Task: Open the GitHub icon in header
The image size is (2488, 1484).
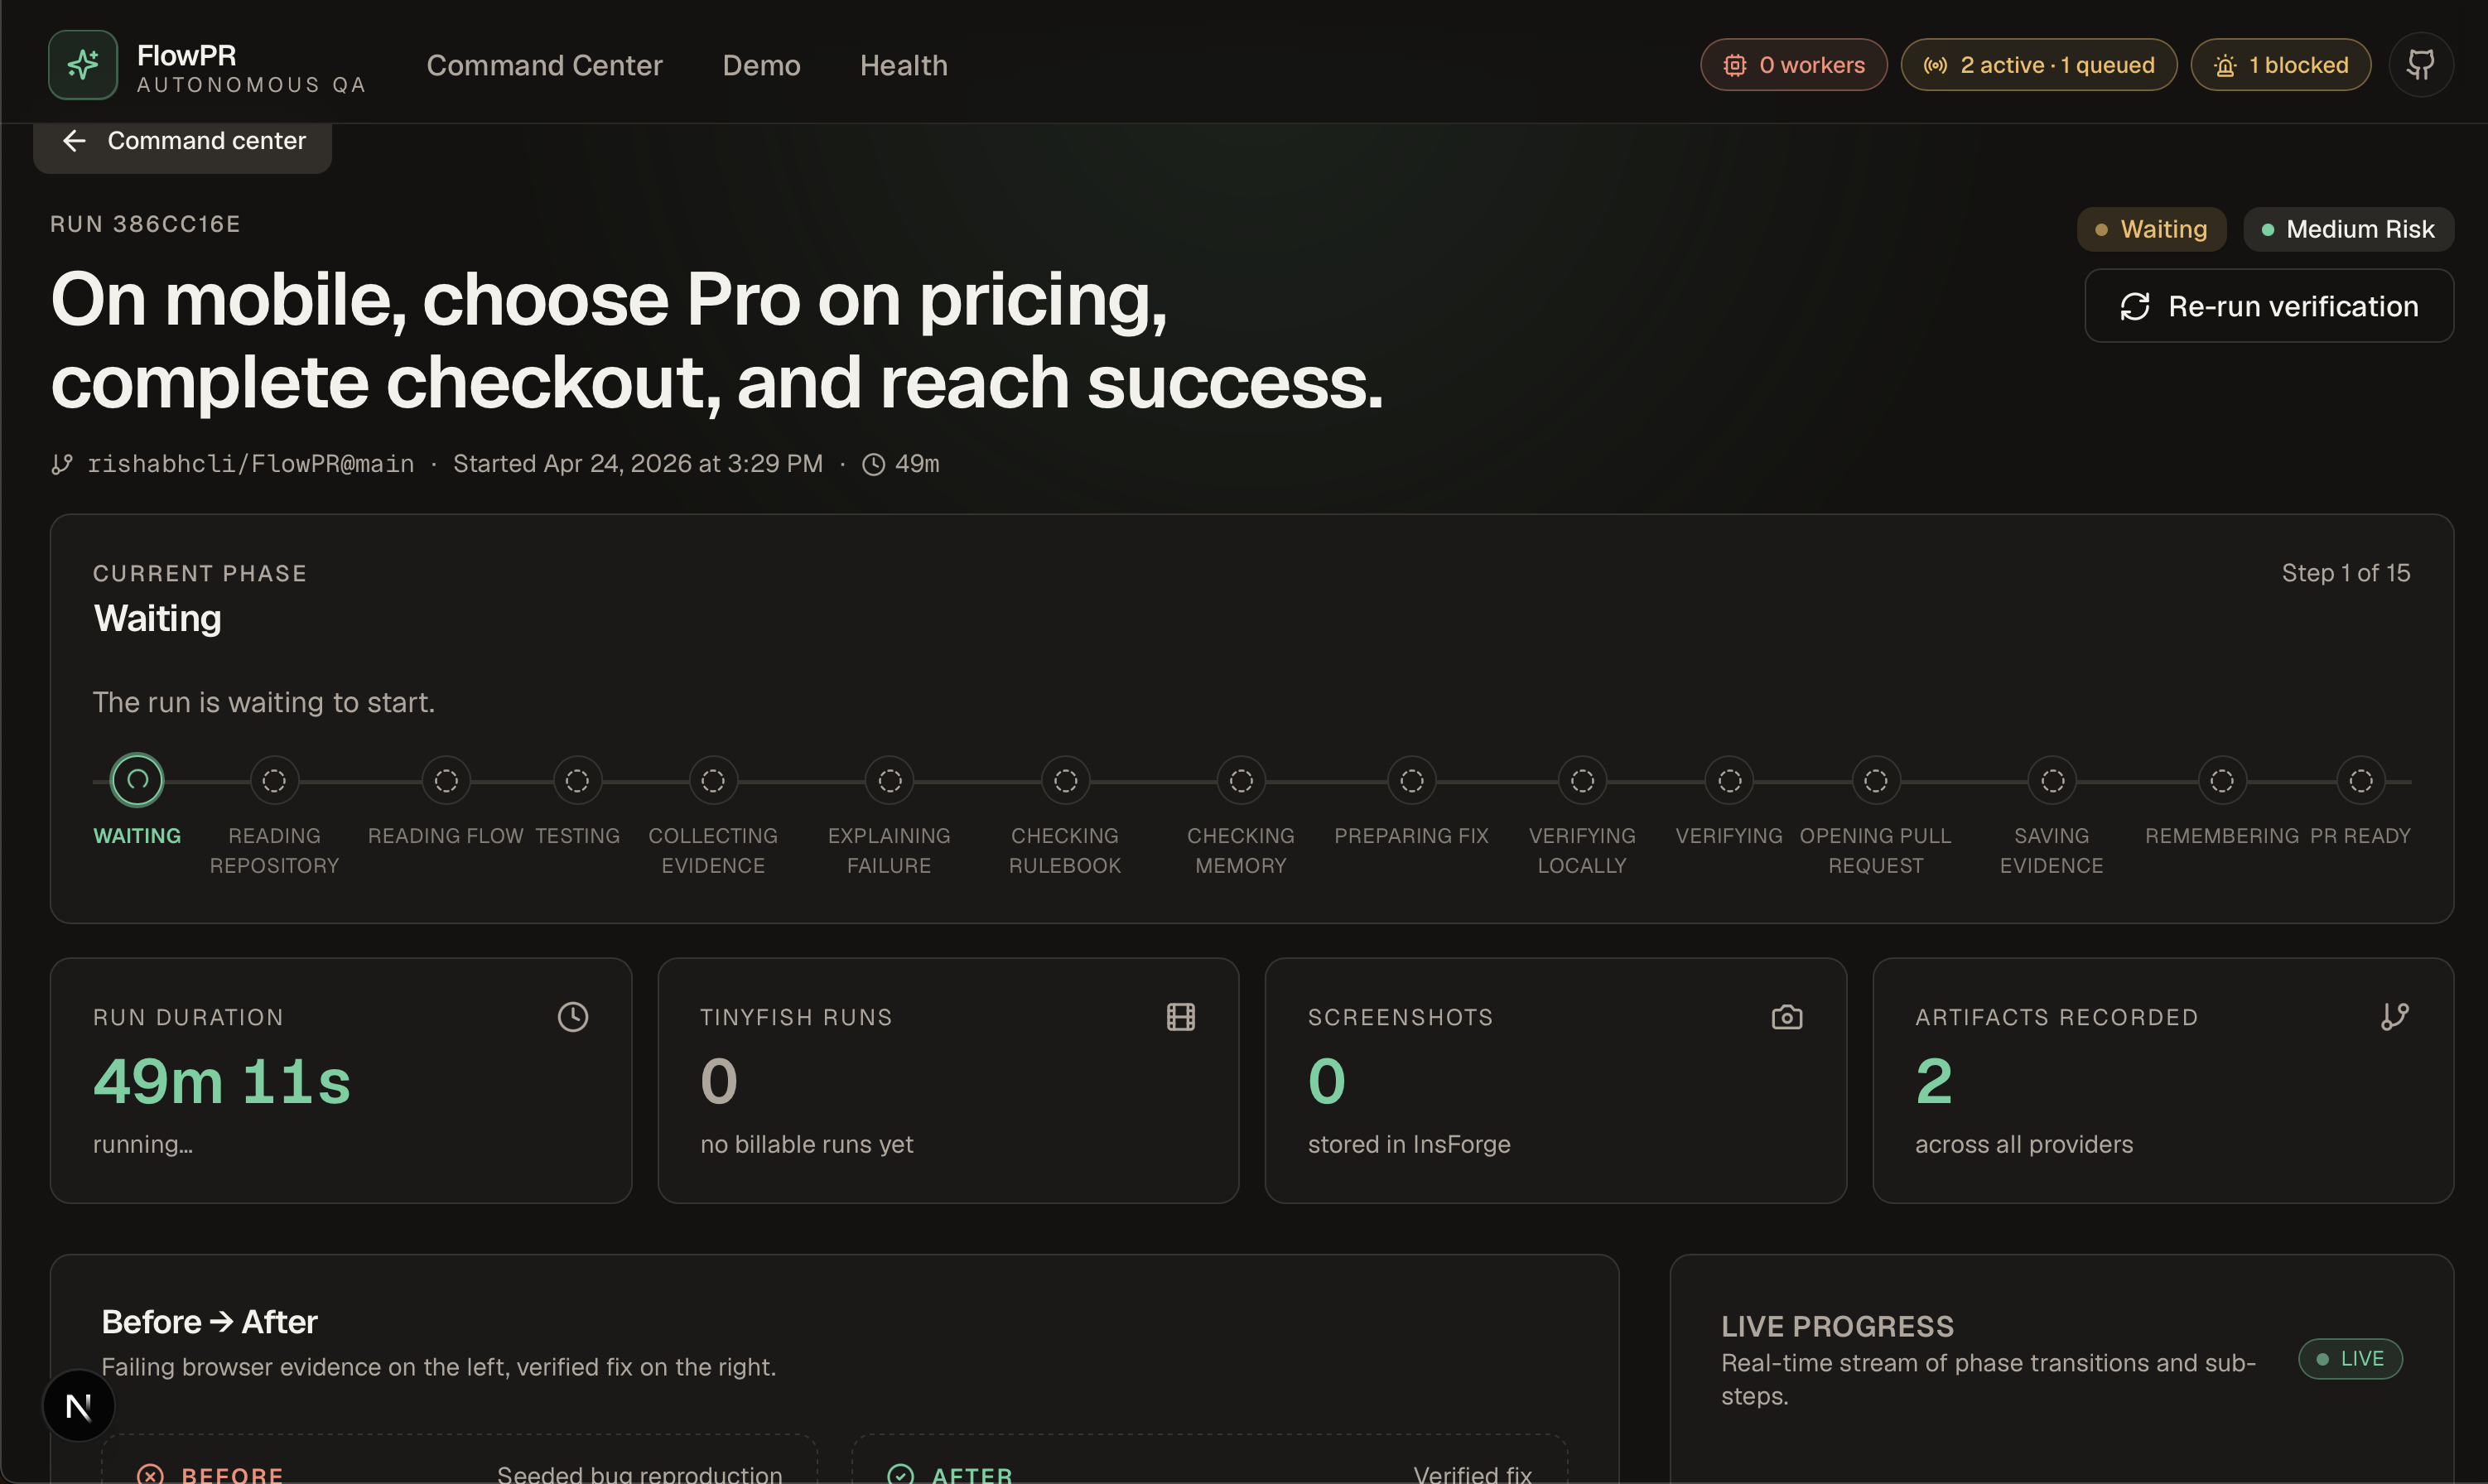Action: point(2420,65)
